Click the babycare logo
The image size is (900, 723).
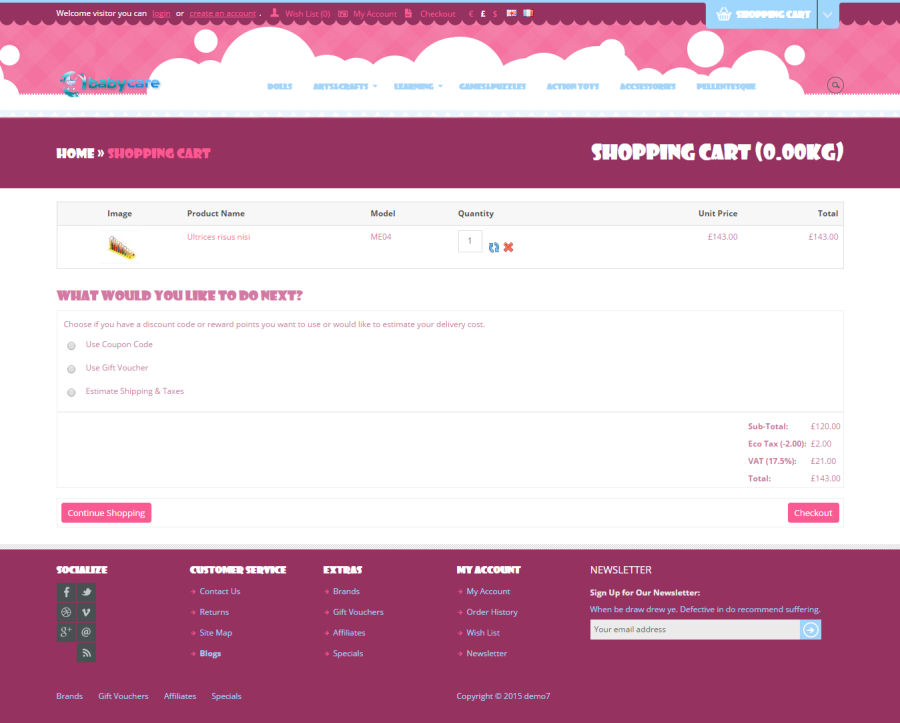(110, 84)
